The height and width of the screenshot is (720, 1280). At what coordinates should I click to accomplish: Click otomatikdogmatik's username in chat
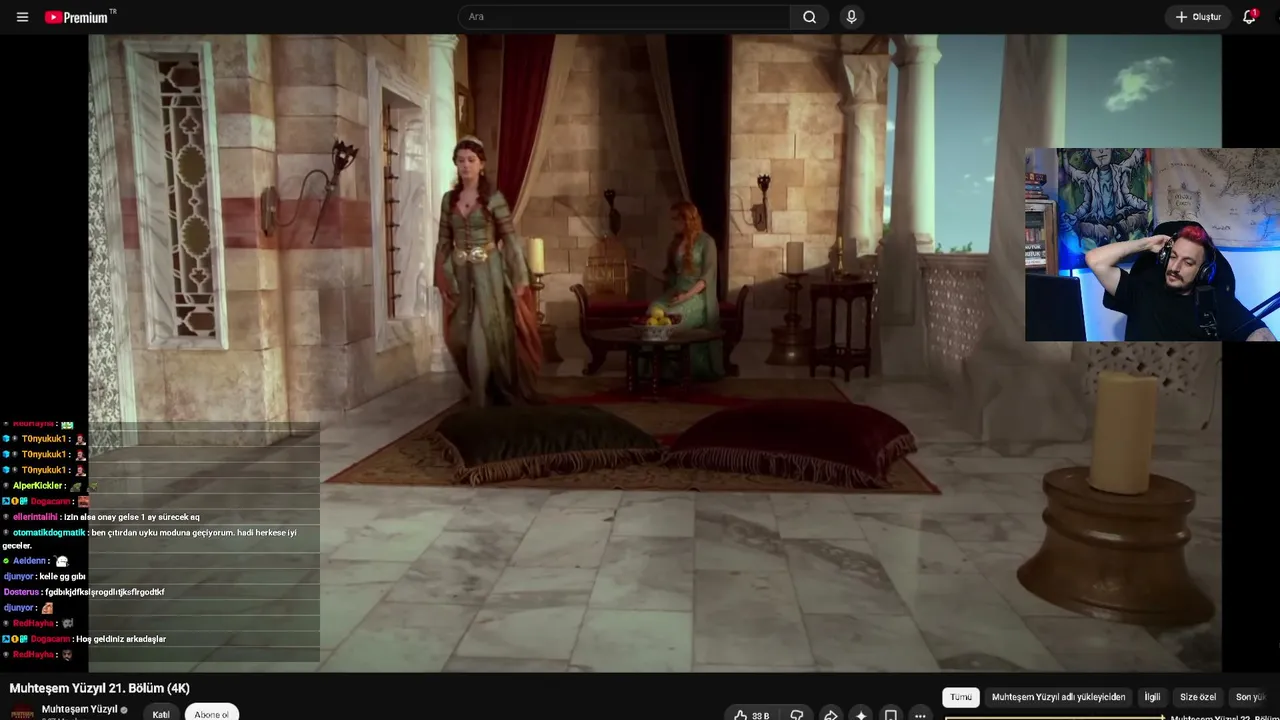(x=49, y=533)
